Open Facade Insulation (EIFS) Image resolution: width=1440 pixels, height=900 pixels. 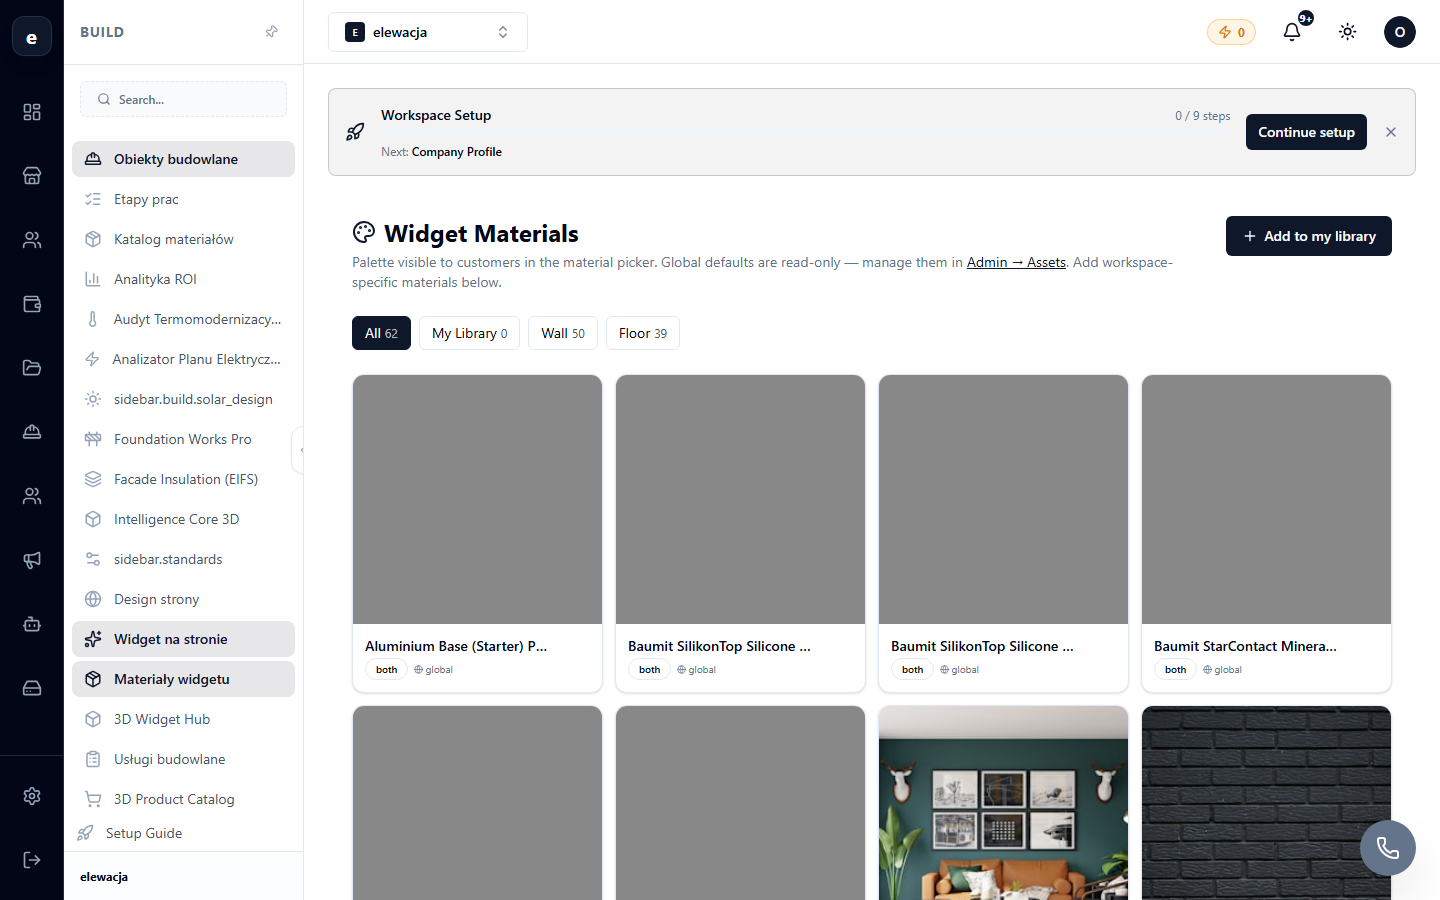click(183, 479)
